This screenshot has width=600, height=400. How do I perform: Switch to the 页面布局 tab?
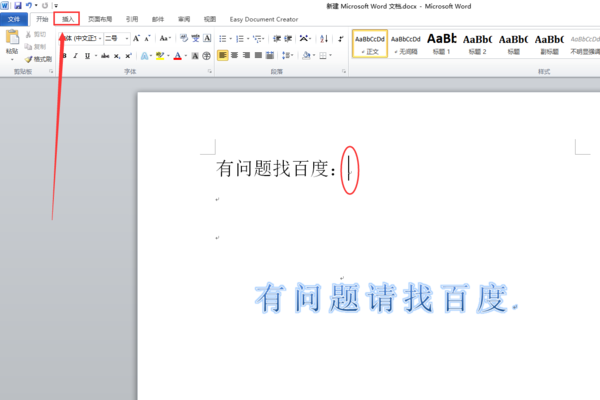click(x=100, y=19)
